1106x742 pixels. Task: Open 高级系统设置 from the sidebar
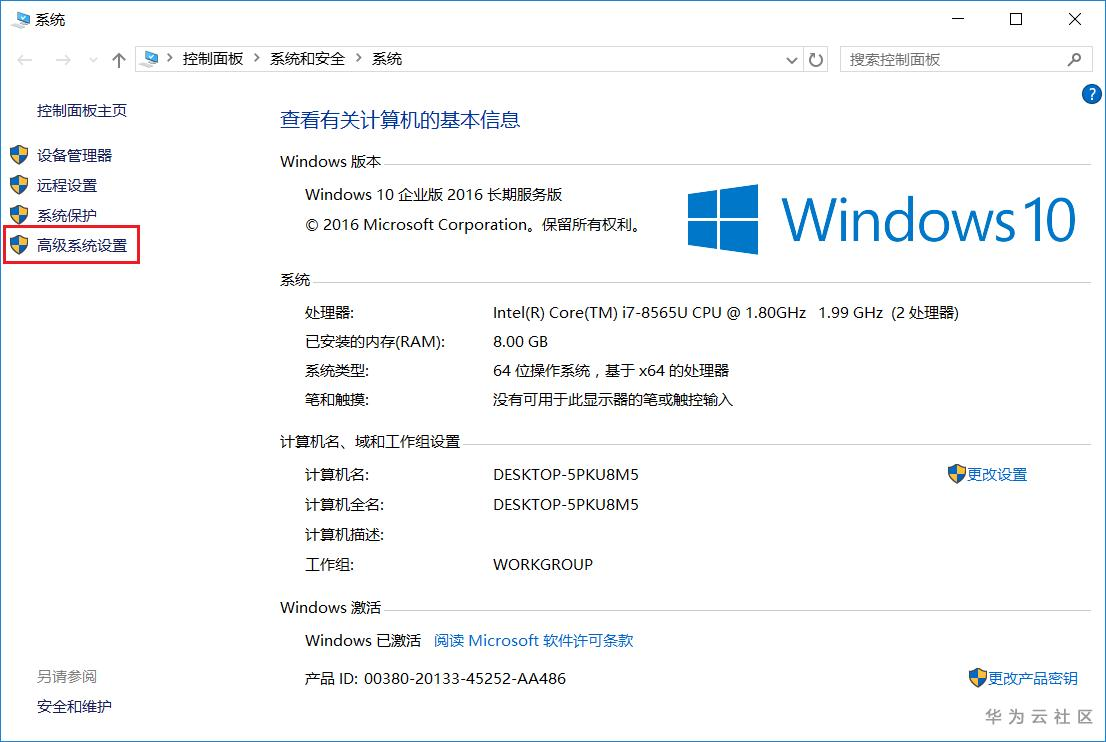pyautogui.click(x=82, y=245)
